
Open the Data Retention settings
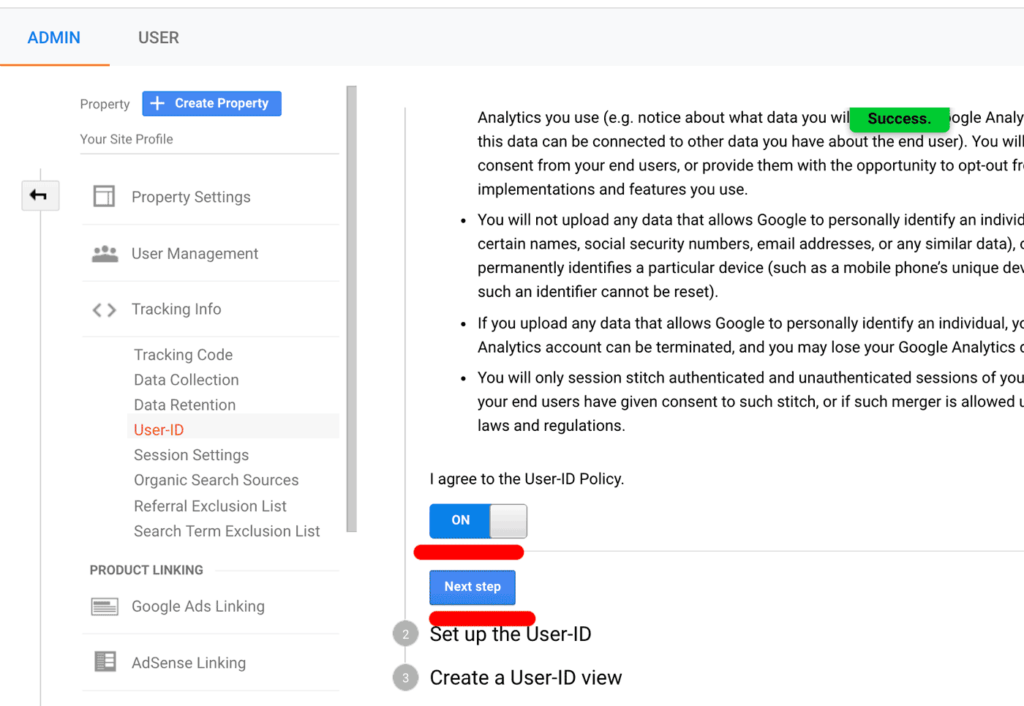pyautogui.click(x=184, y=404)
